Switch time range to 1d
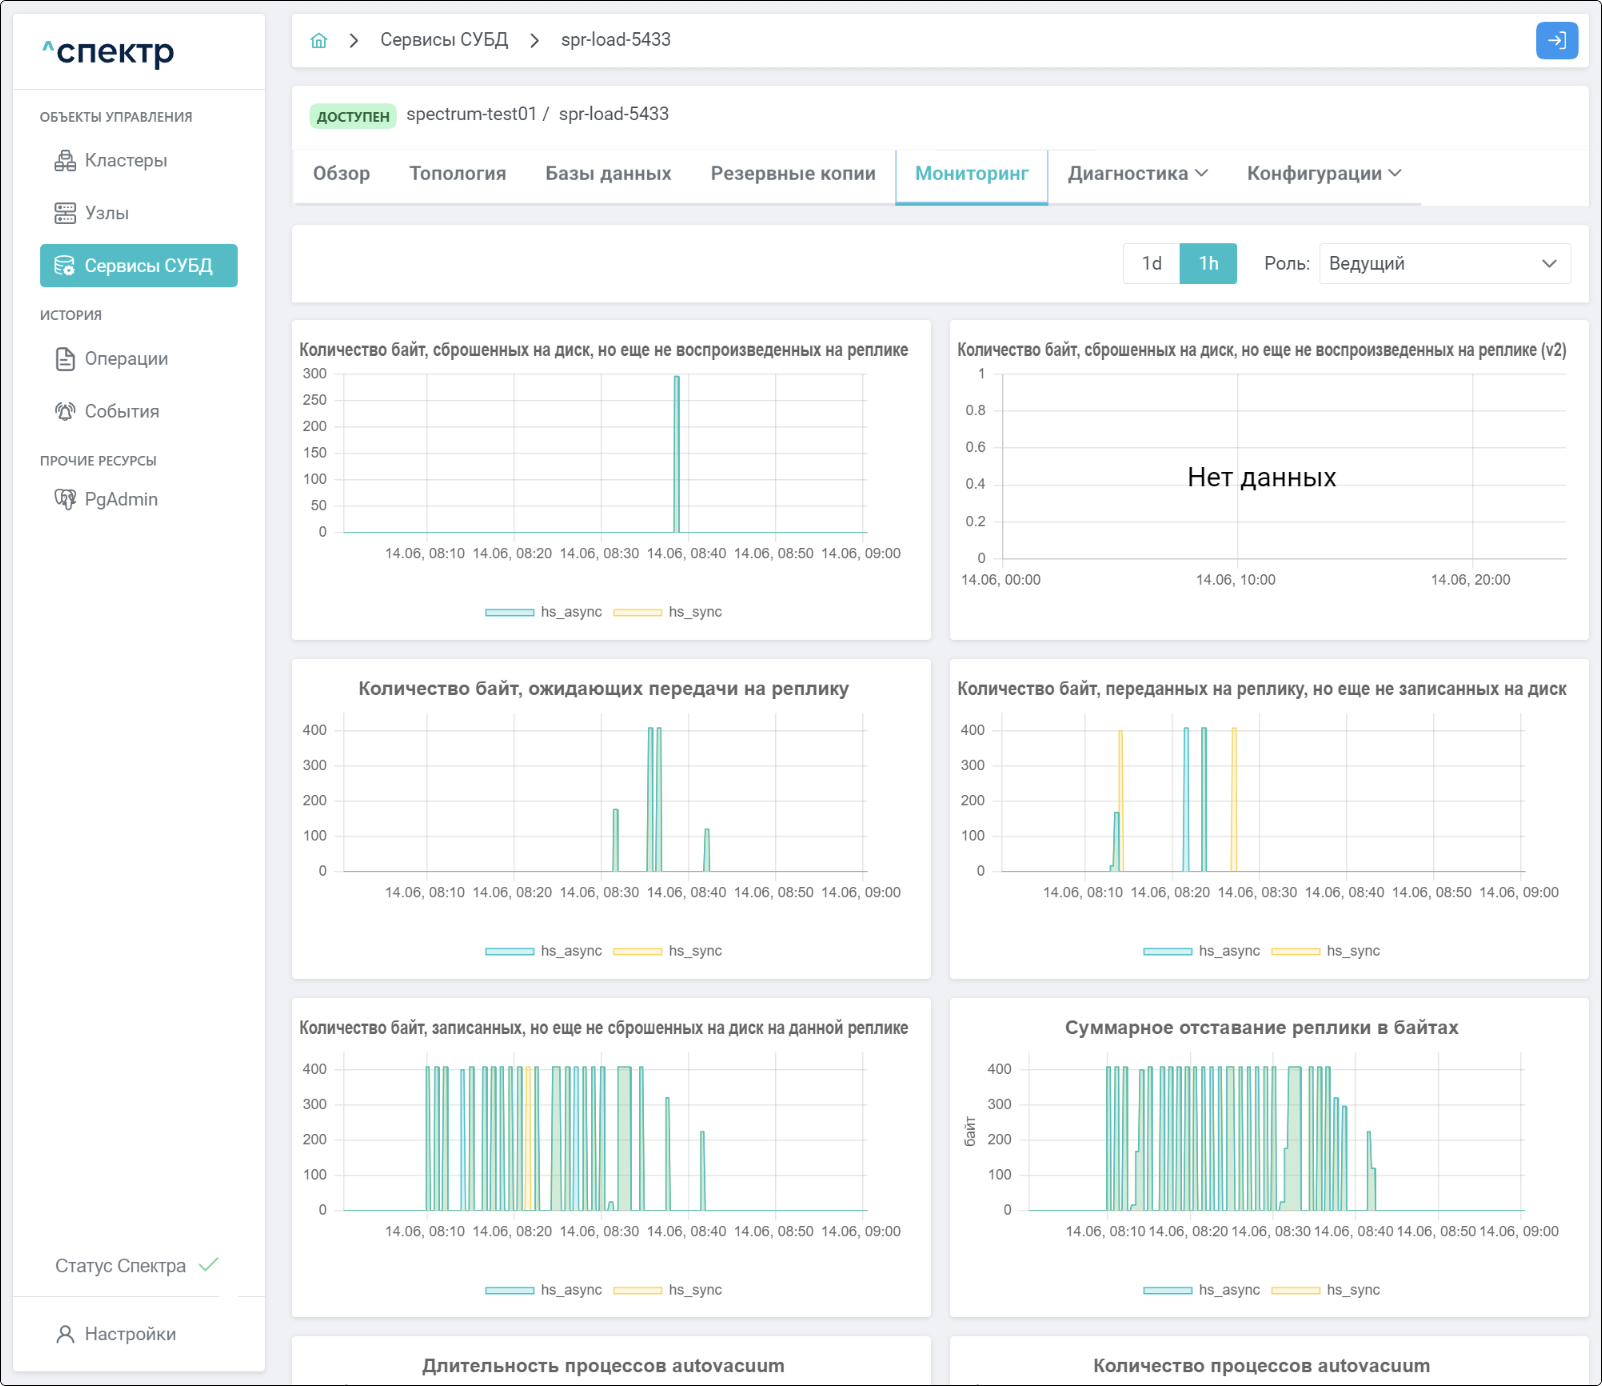The width and height of the screenshot is (1602, 1386). [1151, 264]
